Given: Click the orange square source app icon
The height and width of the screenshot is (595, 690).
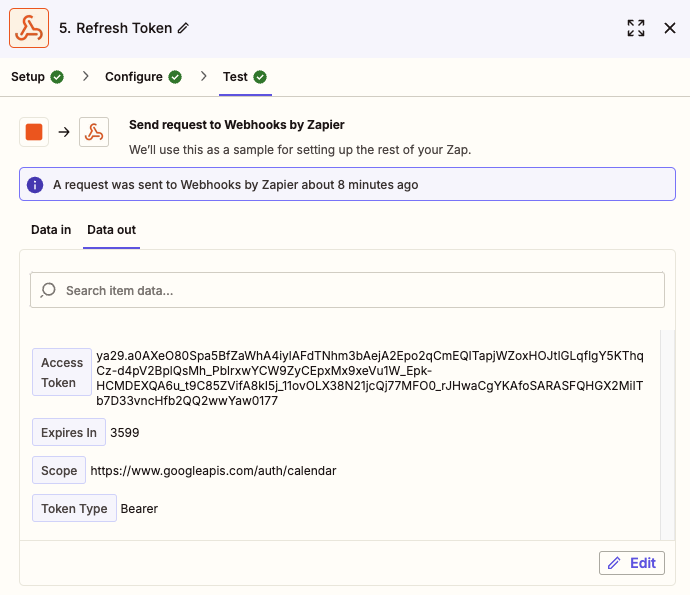Looking at the screenshot, I should (34, 132).
